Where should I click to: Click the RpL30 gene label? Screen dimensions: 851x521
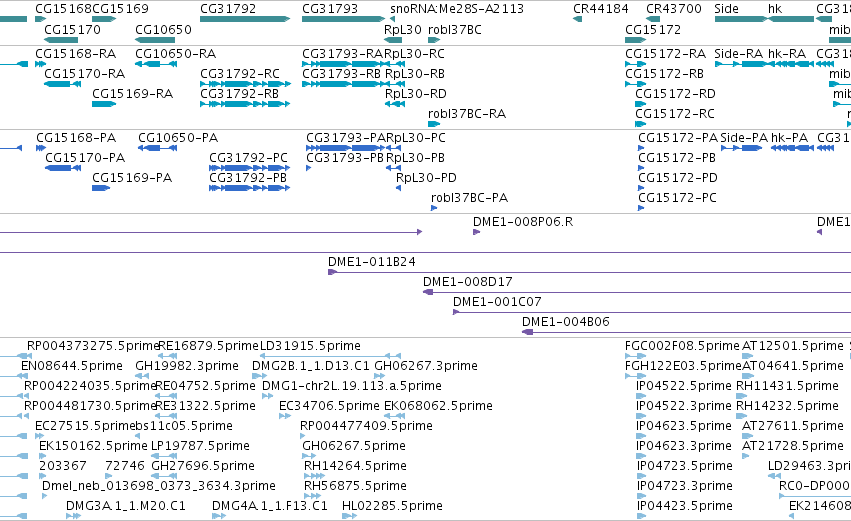403,29
